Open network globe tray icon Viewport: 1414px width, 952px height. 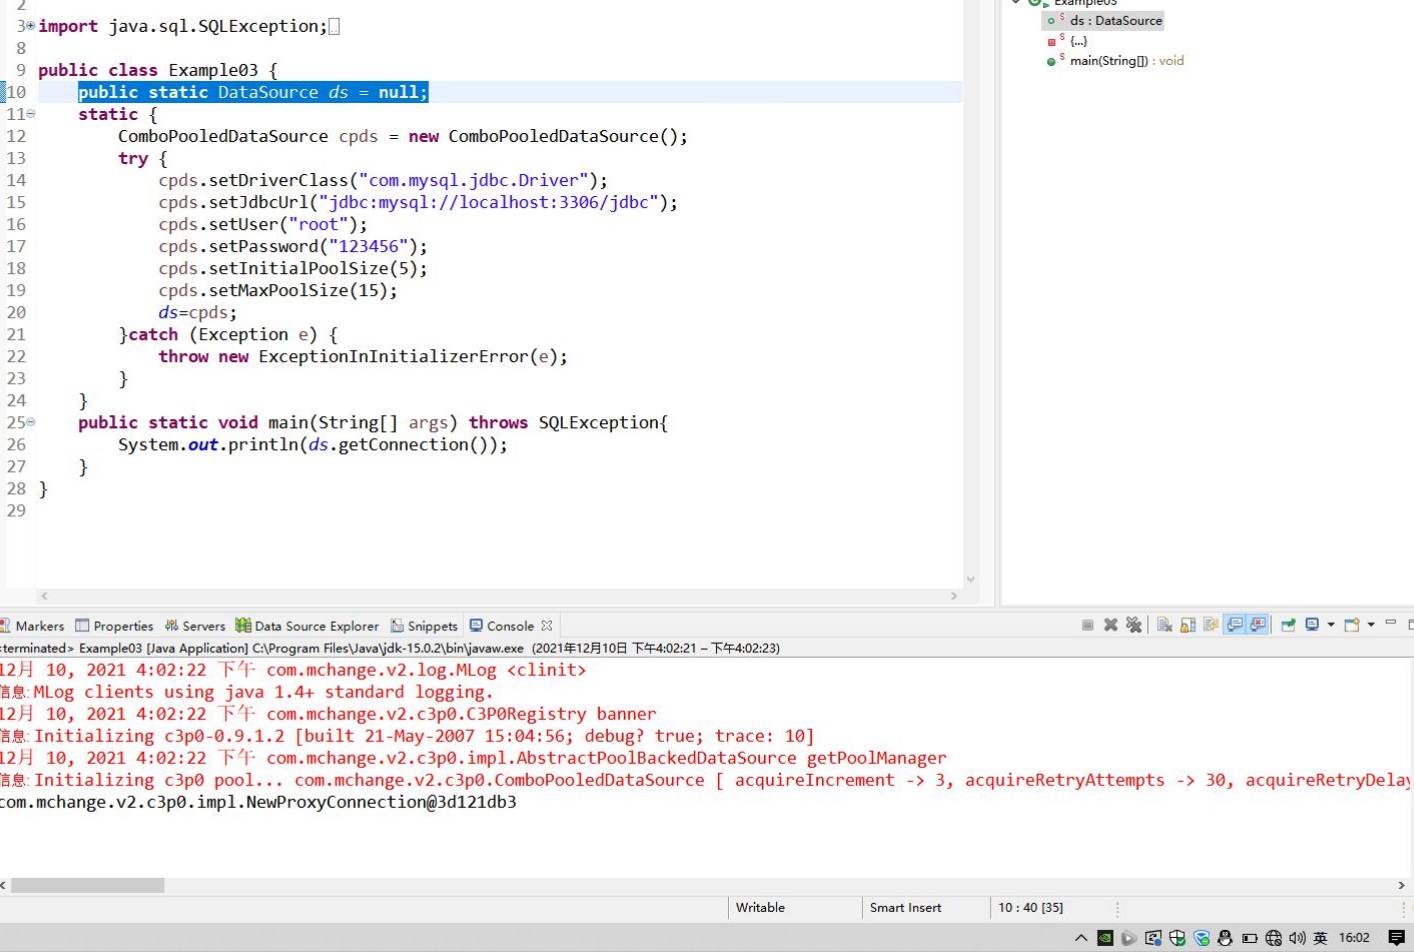point(1273,938)
